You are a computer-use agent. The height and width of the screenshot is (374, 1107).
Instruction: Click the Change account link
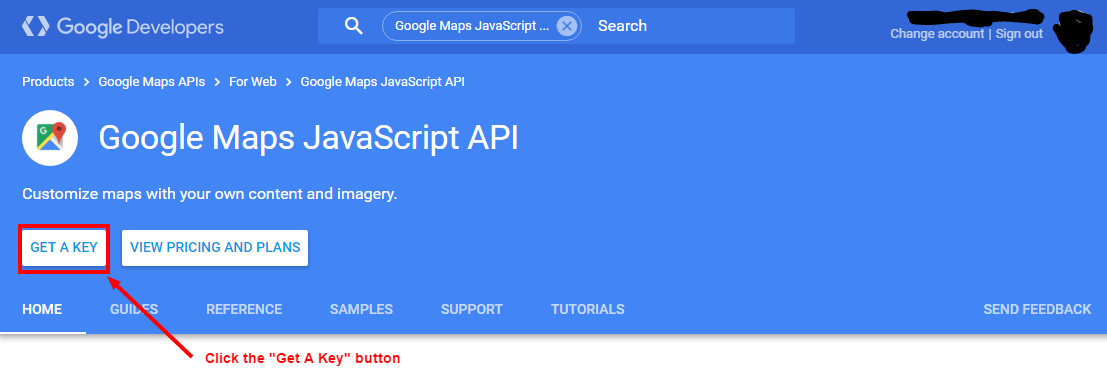point(937,34)
